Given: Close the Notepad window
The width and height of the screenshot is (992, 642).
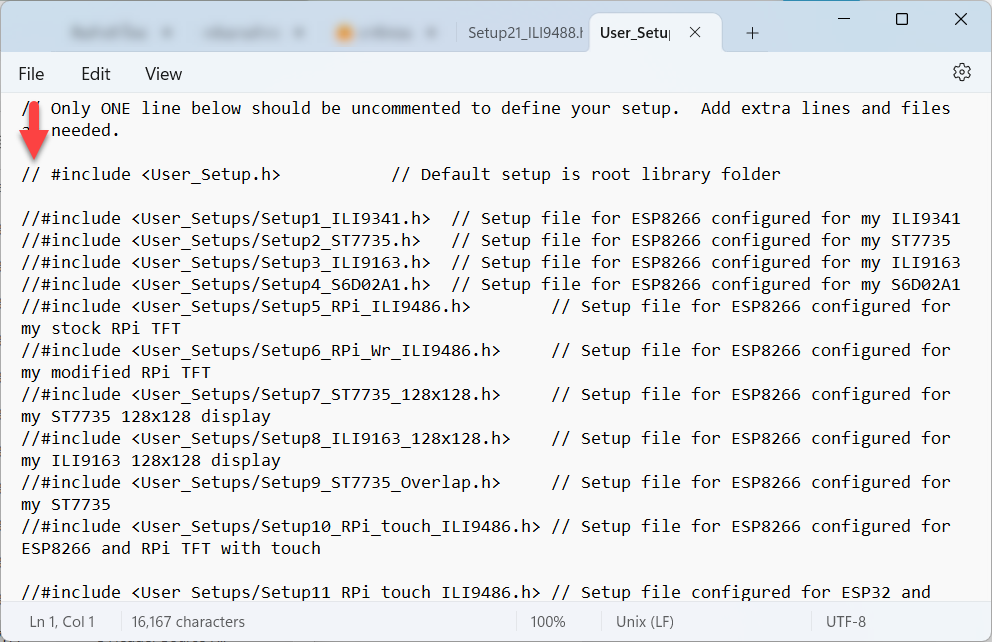Looking at the screenshot, I should [x=960, y=19].
